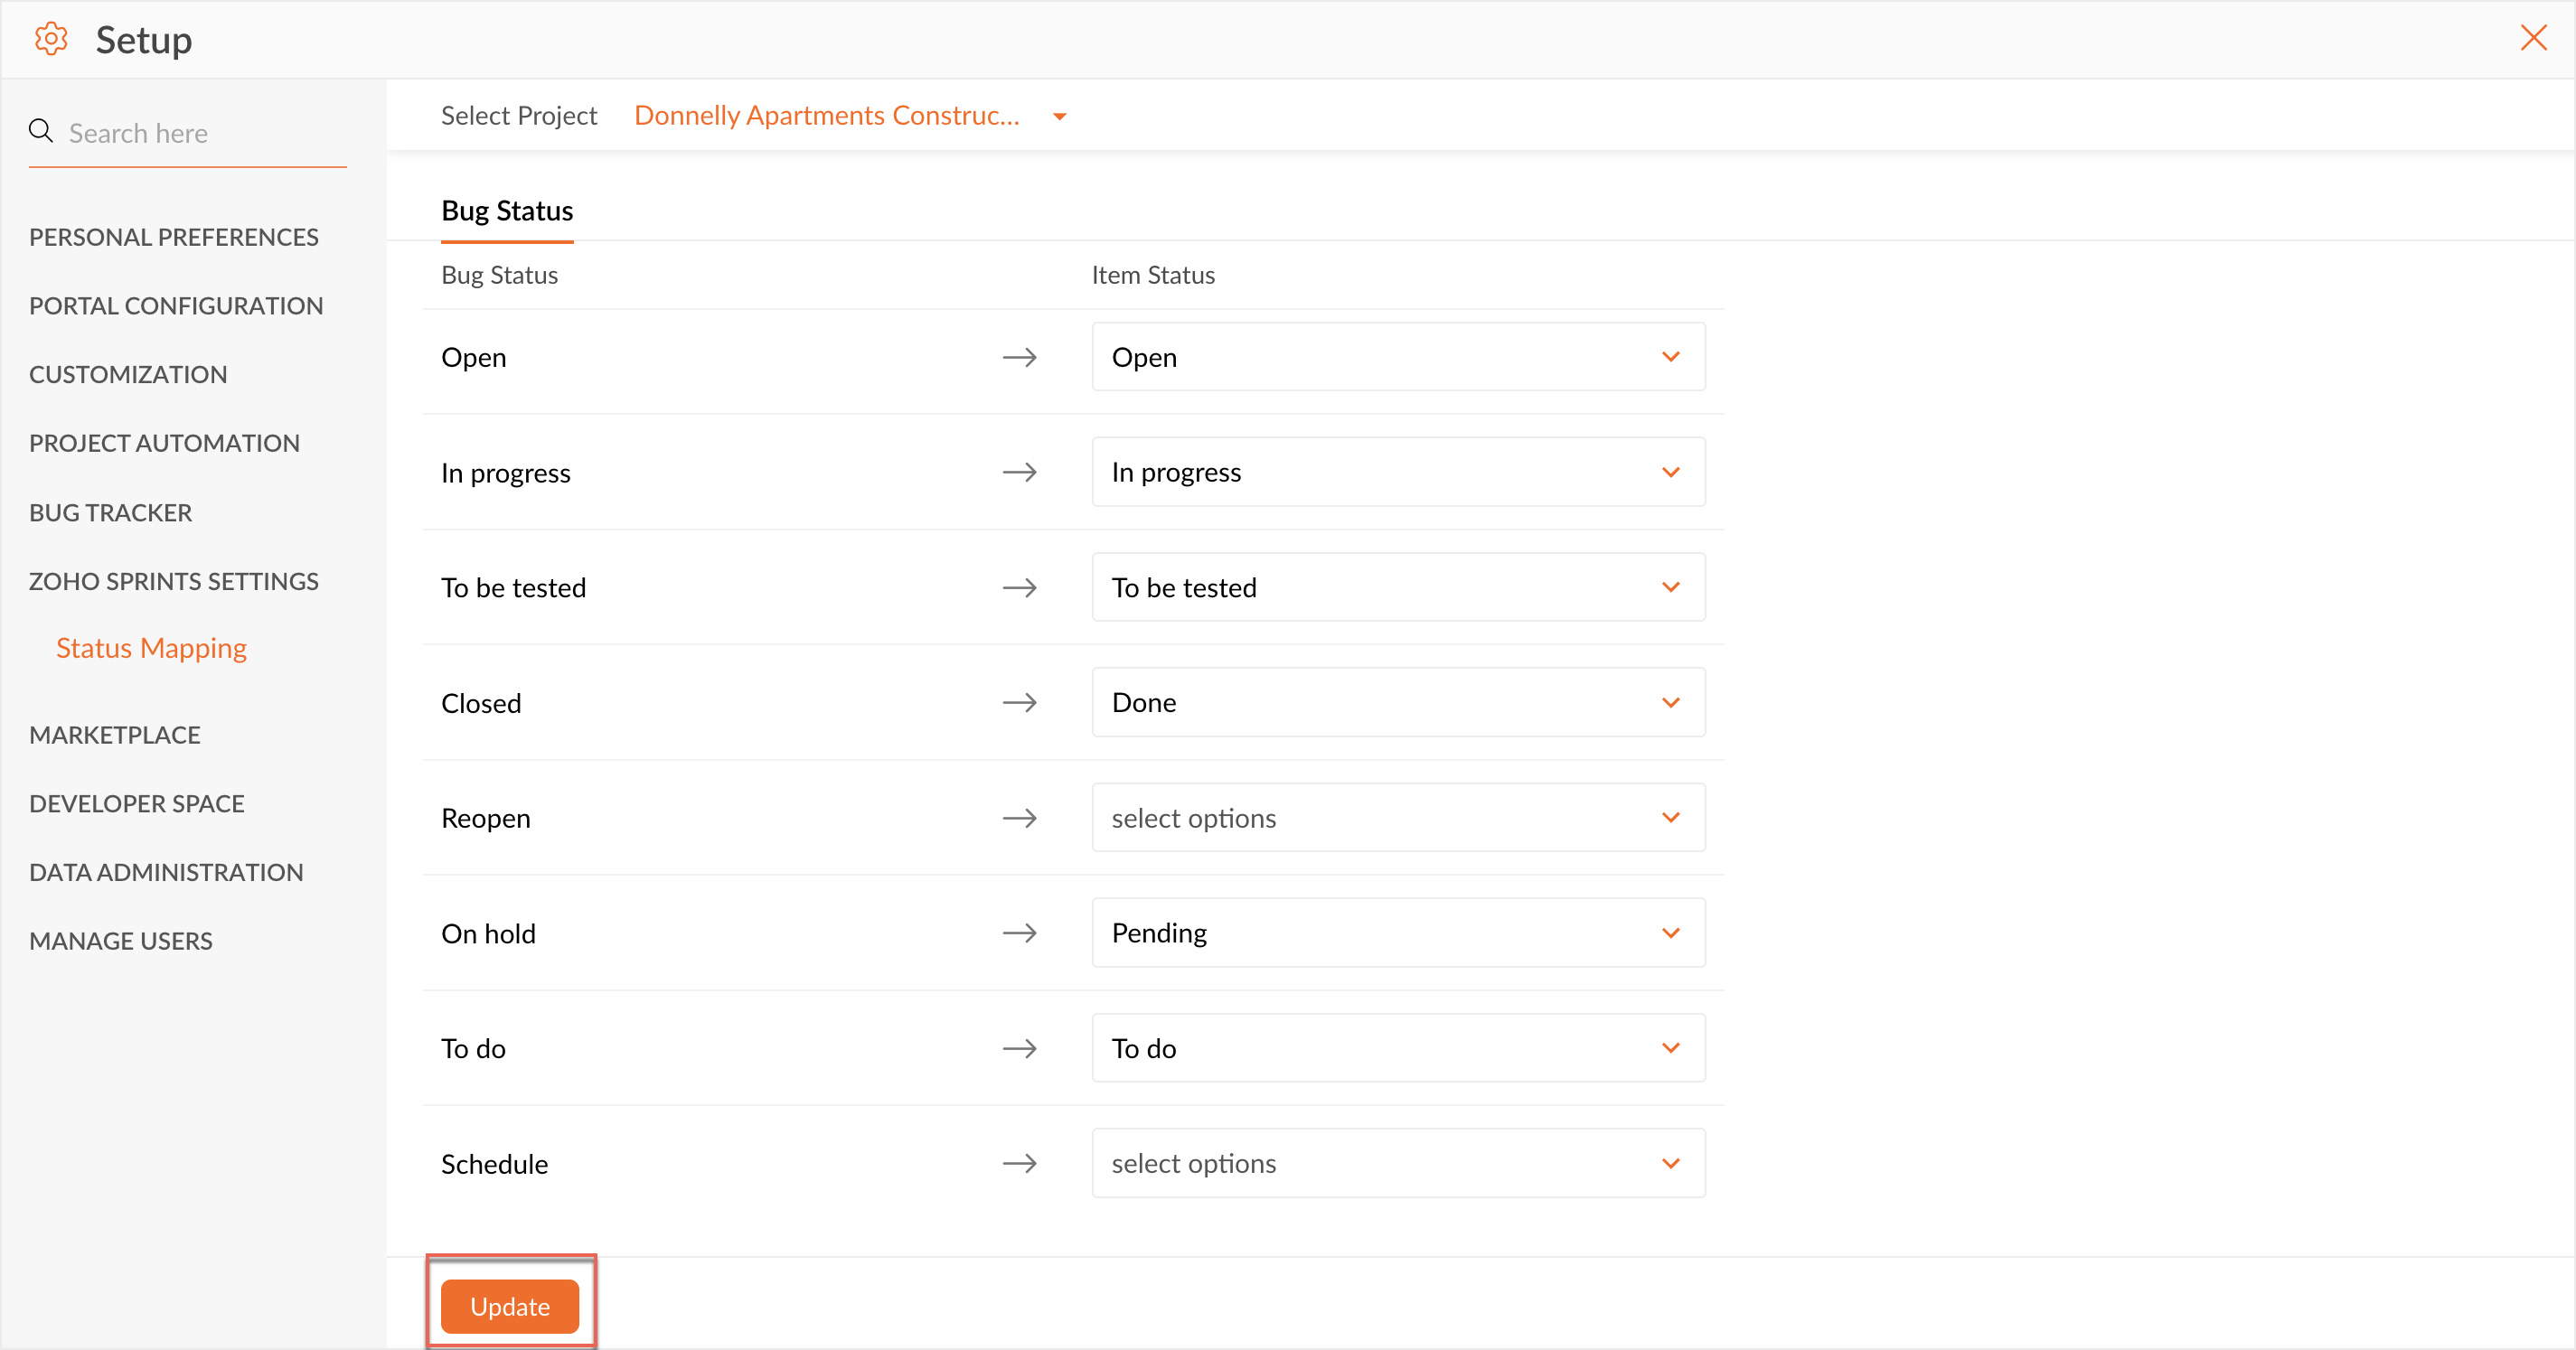
Task: Close the Setup panel
Action: point(2533,38)
